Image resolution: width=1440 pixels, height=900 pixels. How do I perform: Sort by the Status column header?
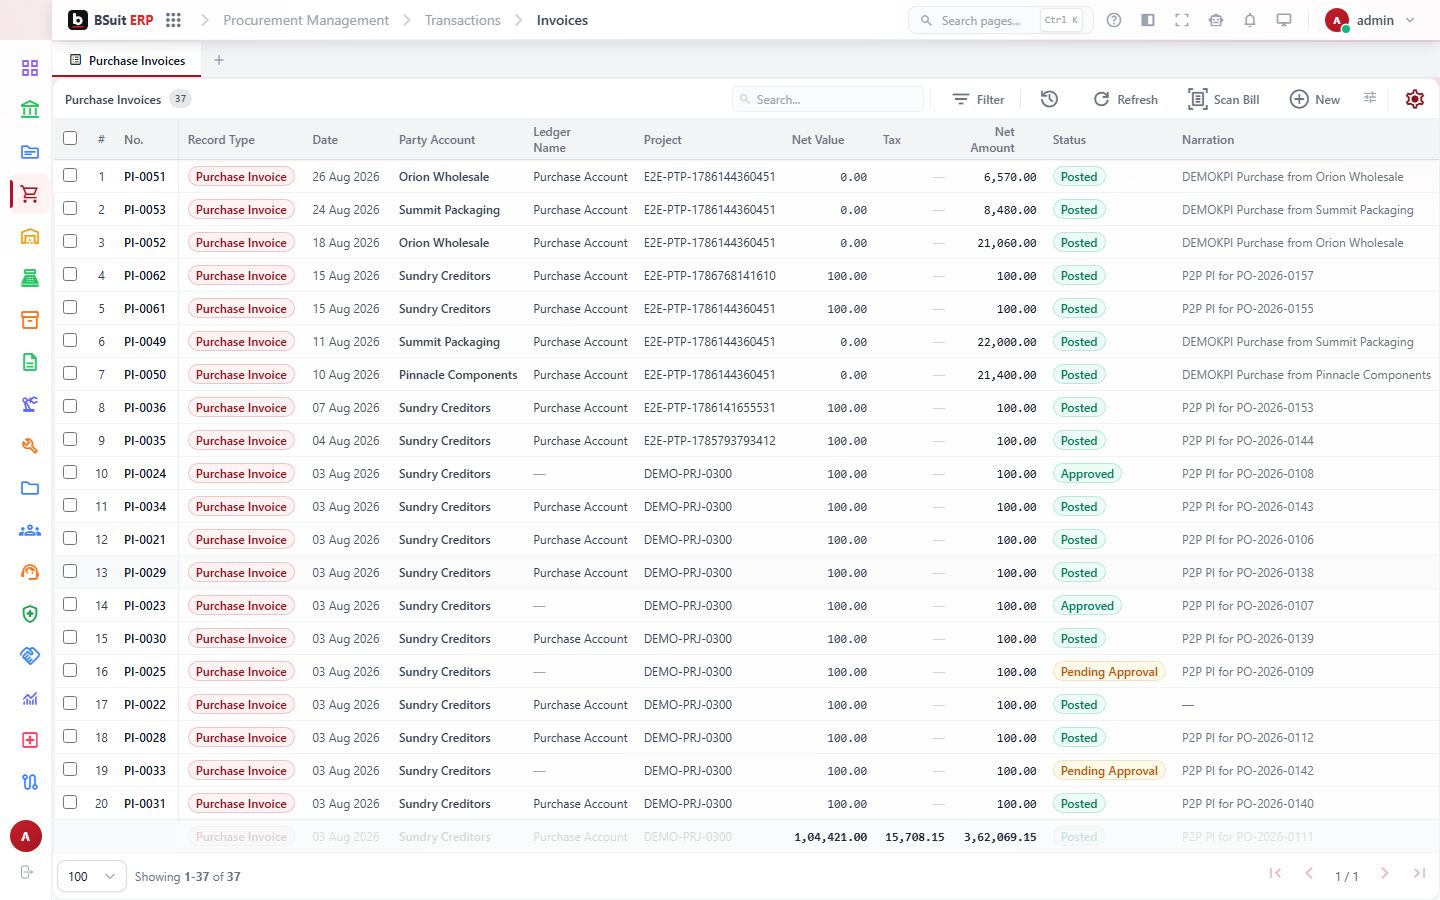pyautogui.click(x=1069, y=140)
